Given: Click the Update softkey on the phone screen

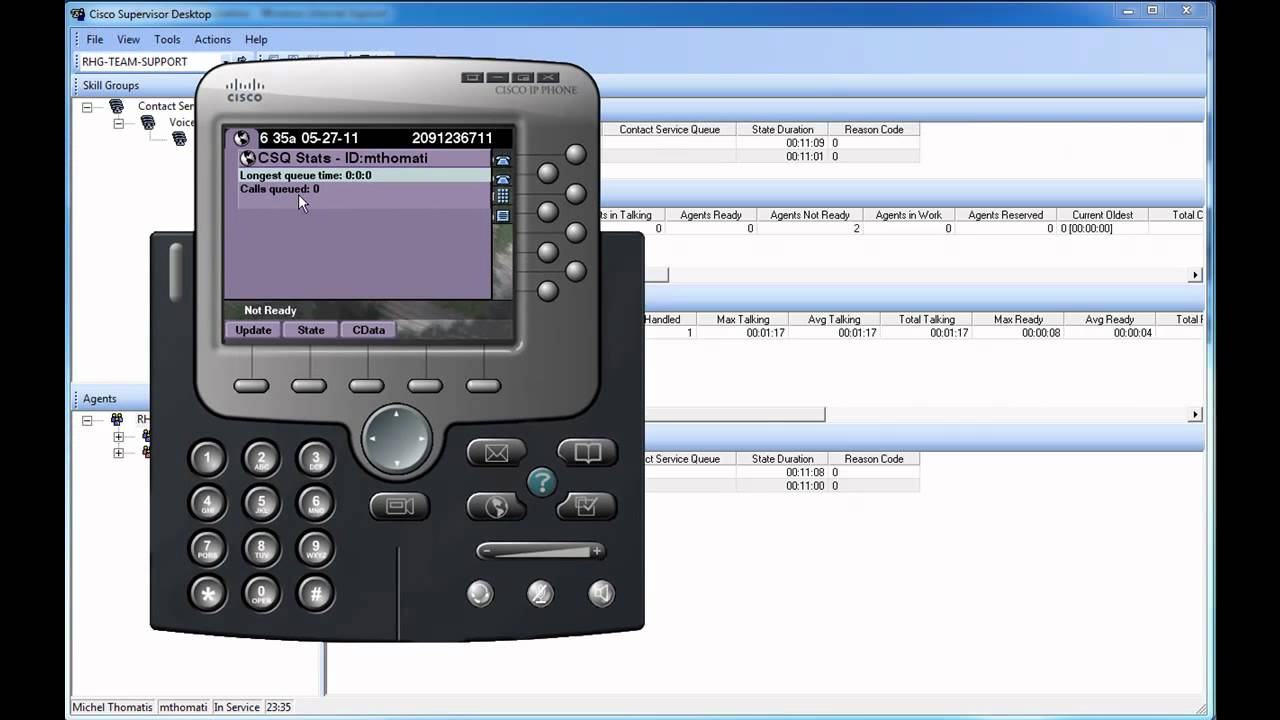Looking at the screenshot, I should 253,330.
